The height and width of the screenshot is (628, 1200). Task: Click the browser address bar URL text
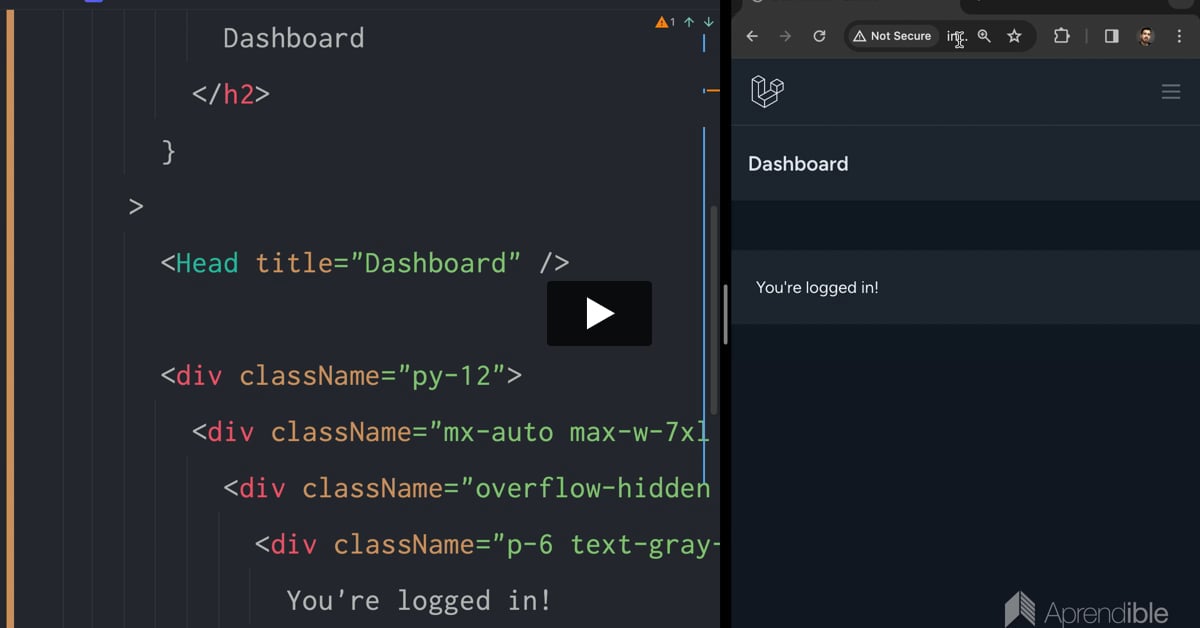pyautogui.click(x=956, y=36)
